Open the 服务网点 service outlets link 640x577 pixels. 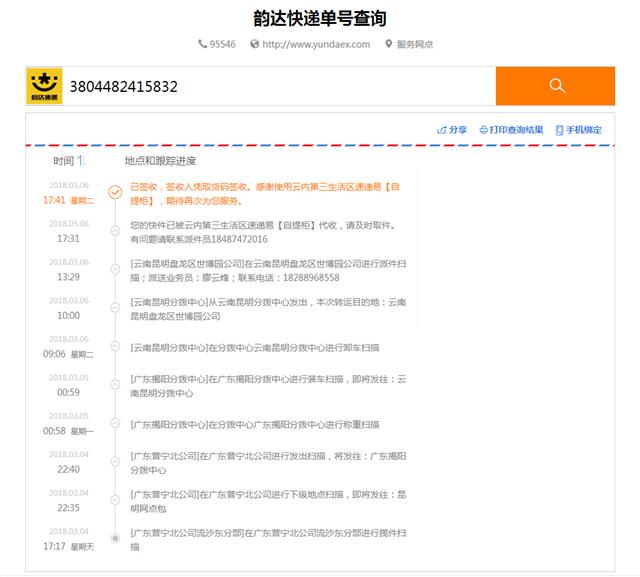415,44
